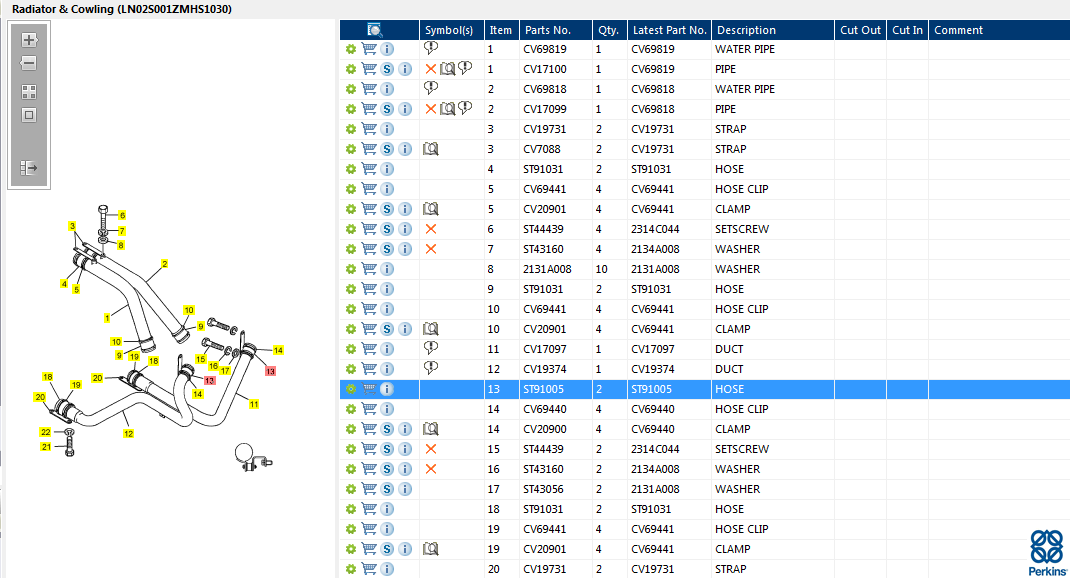Click book symbol for CV20900 CLAMP
This screenshot has height=578, width=1070.
coord(431,429)
